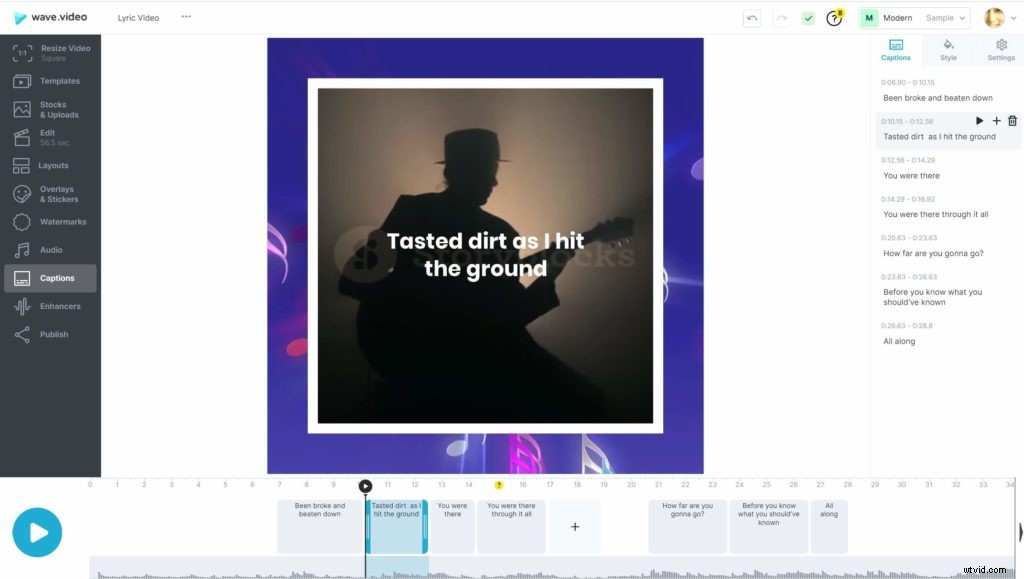This screenshot has width=1024, height=579.
Task: Switch to the Style tab
Action: pos(948,50)
